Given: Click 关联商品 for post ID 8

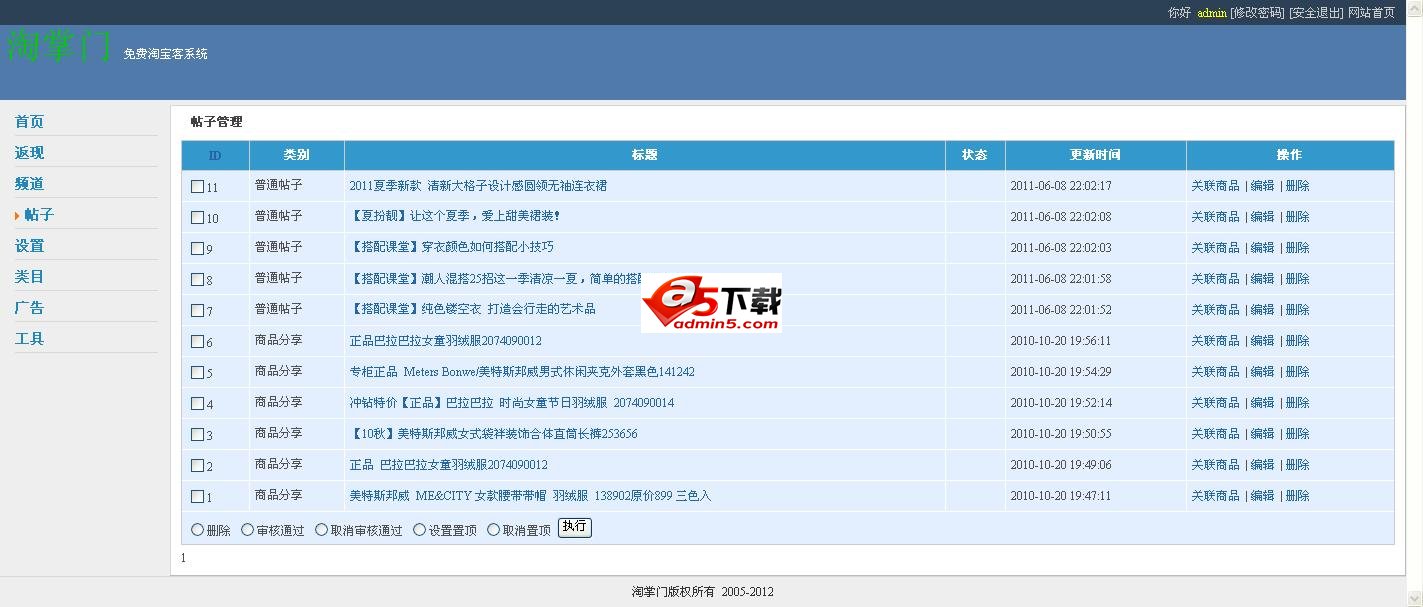Looking at the screenshot, I should (x=1215, y=279).
